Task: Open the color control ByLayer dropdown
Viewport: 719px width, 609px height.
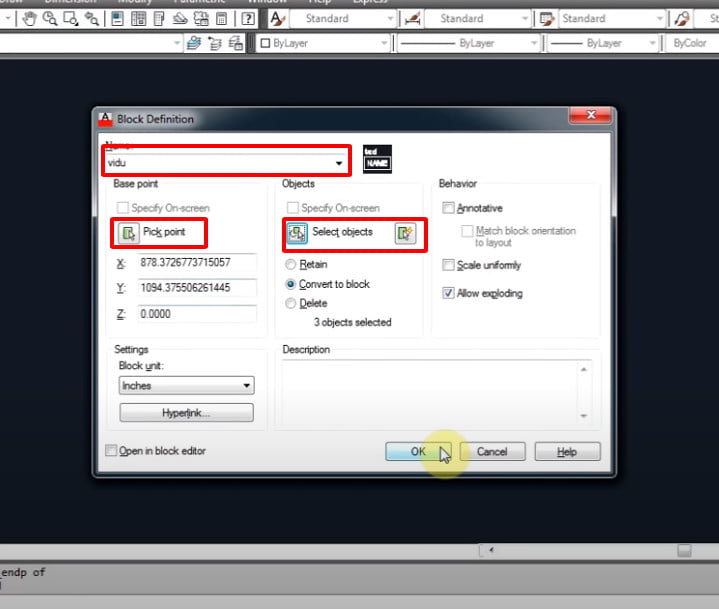Action: (x=323, y=43)
